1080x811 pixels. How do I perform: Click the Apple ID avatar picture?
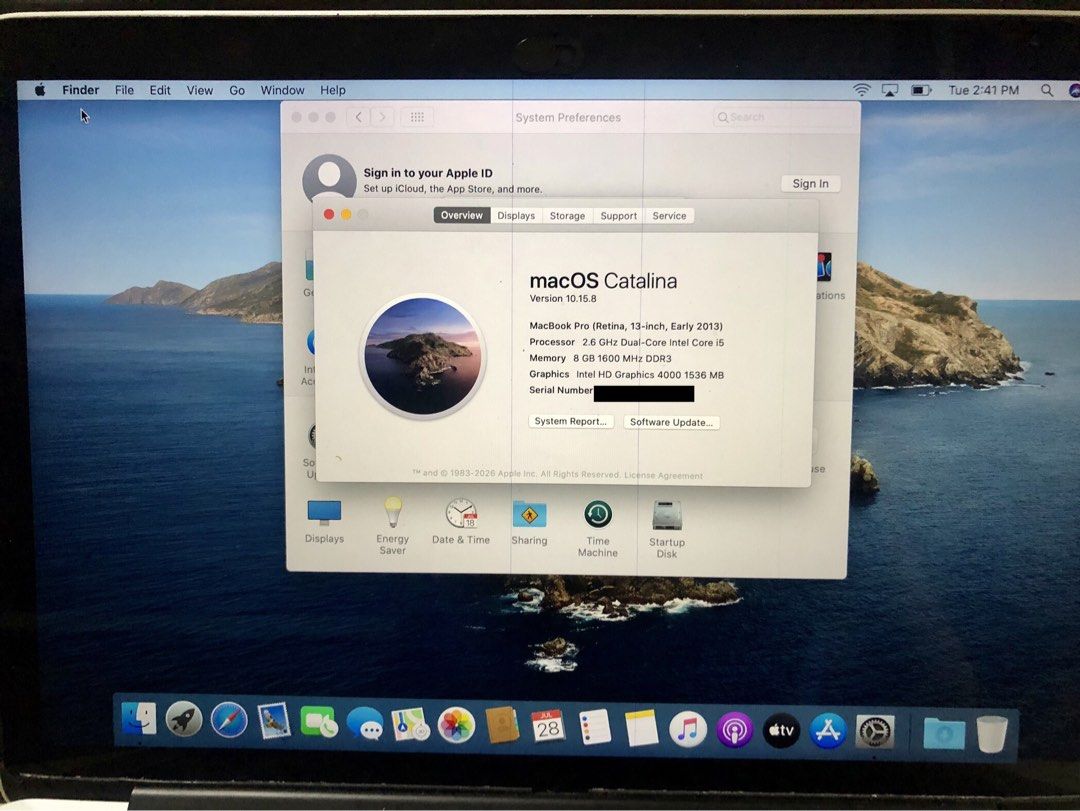[x=329, y=177]
